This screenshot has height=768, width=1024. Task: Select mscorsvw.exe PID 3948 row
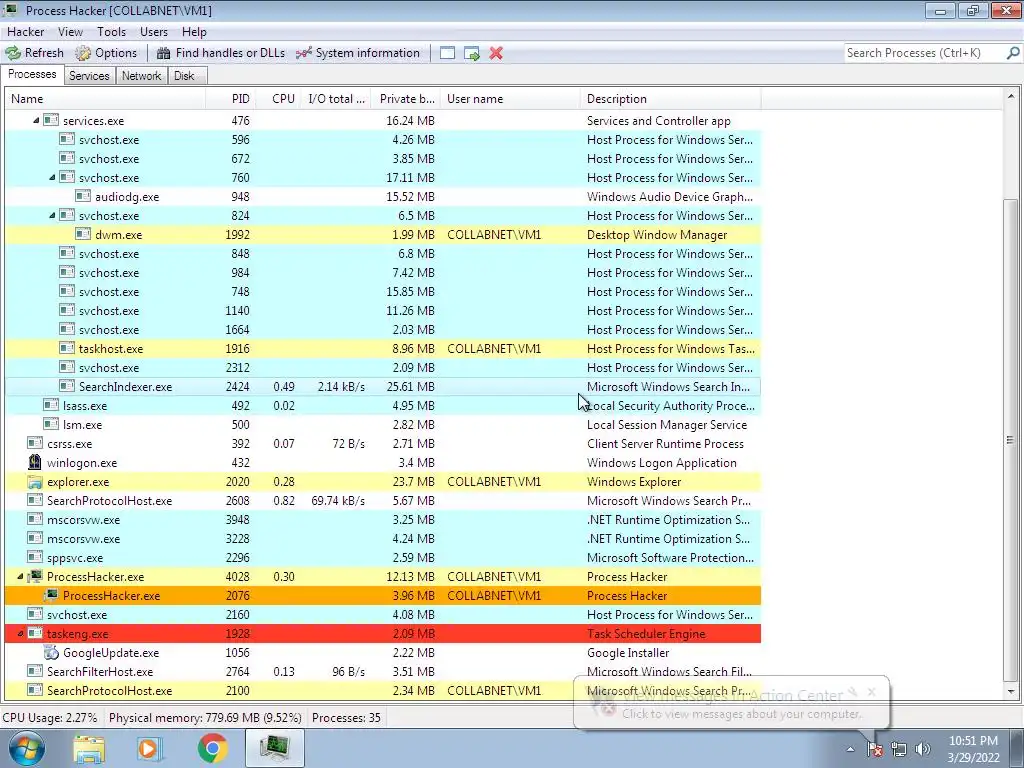pos(383,520)
